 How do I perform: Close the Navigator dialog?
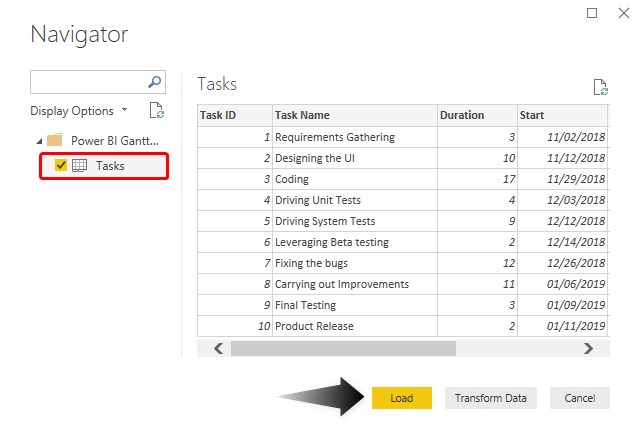tap(623, 13)
